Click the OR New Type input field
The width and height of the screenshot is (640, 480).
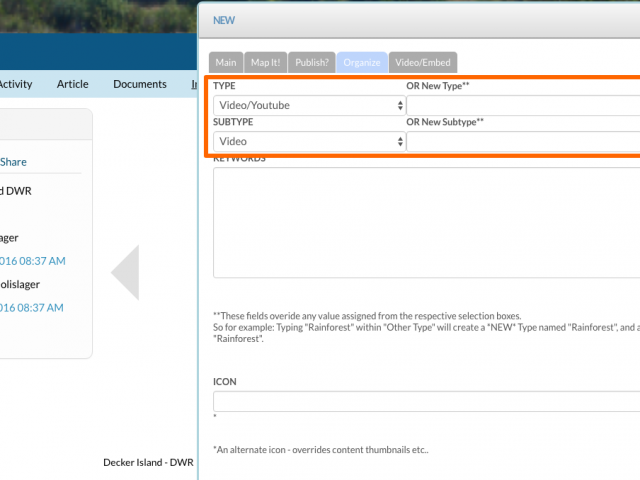pyautogui.click(x=523, y=105)
